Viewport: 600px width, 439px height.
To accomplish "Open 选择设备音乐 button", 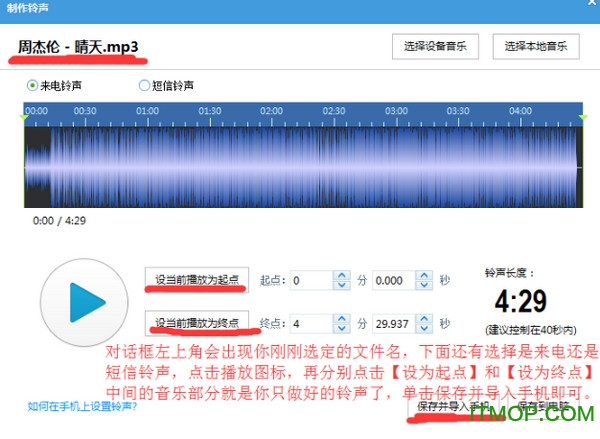I will tap(435, 47).
